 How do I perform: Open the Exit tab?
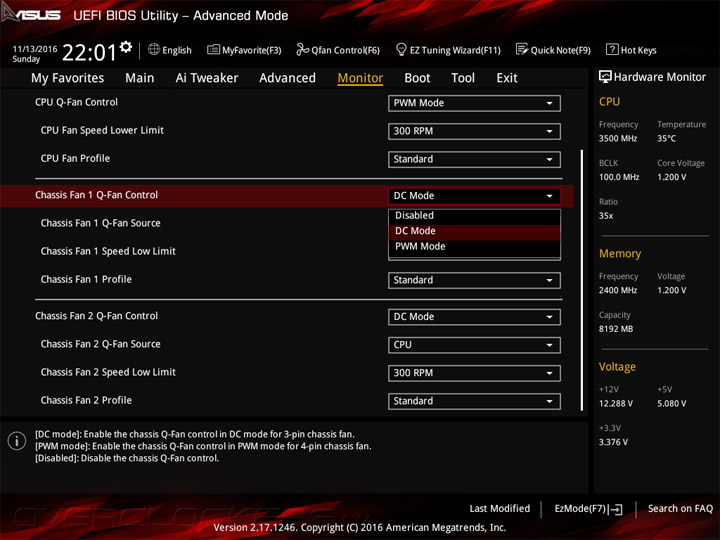pyautogui.click(x=507, y=78)
